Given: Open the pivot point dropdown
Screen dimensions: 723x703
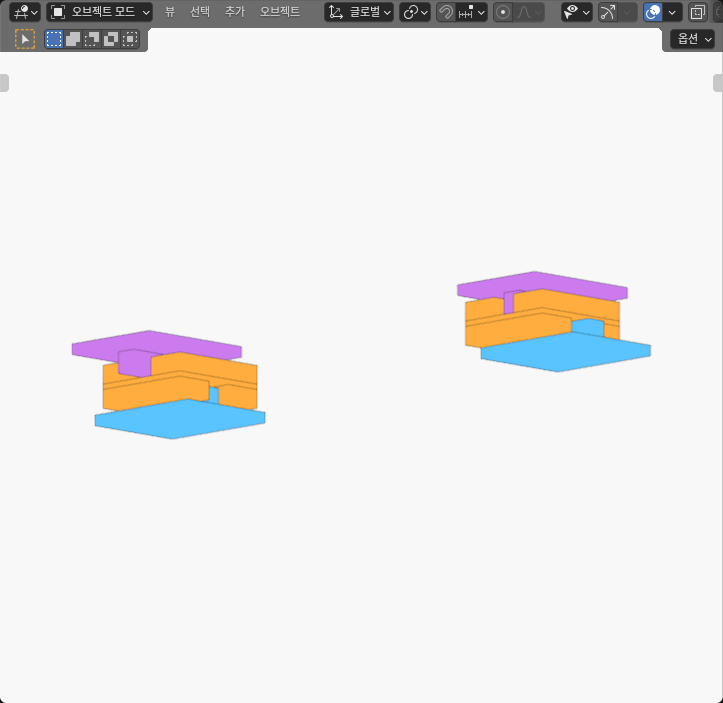Looking at the screenshot, I should 415,12.
